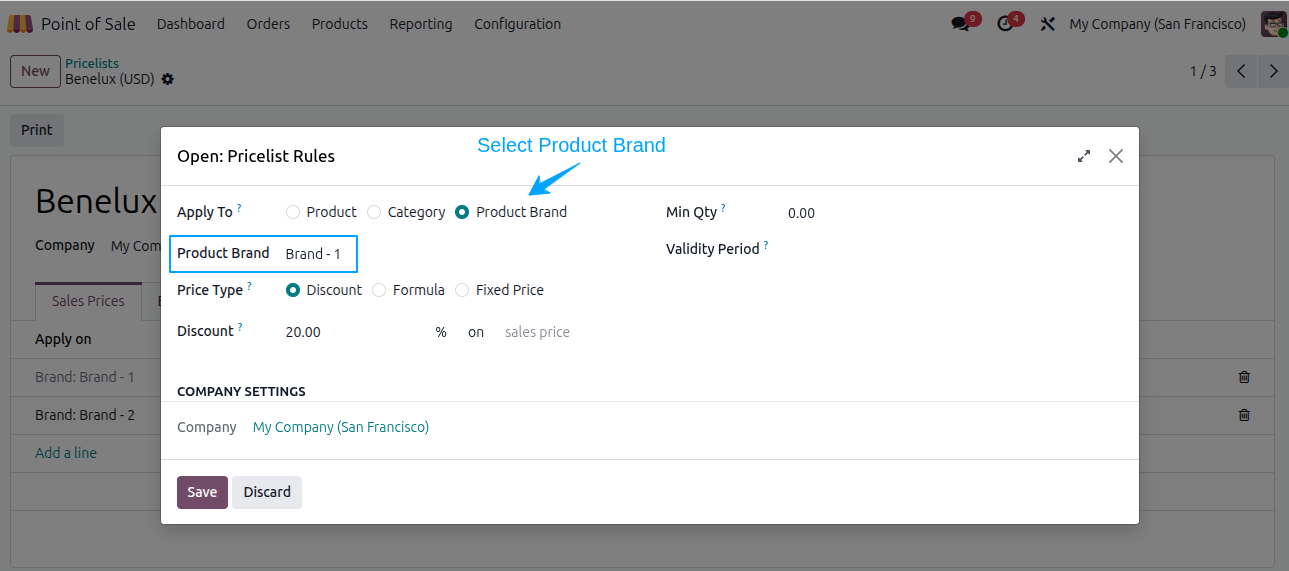
Task: Open the Configuration menu
Action: pyautogui.click(x=517, y=24)
